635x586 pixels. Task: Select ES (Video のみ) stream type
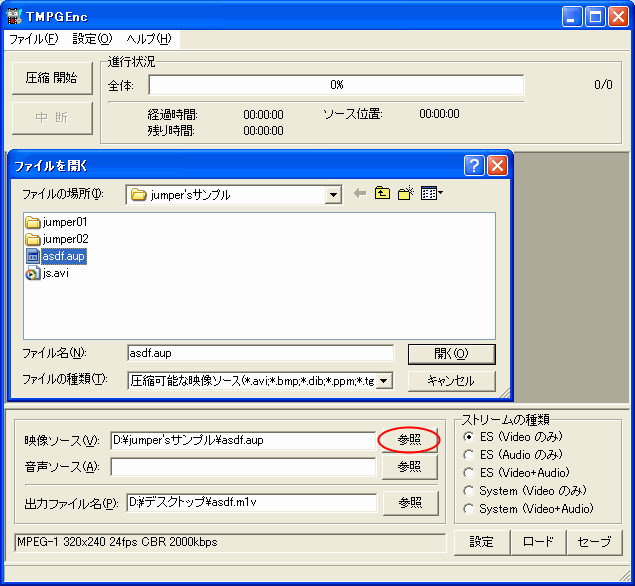tap(470, 437)
